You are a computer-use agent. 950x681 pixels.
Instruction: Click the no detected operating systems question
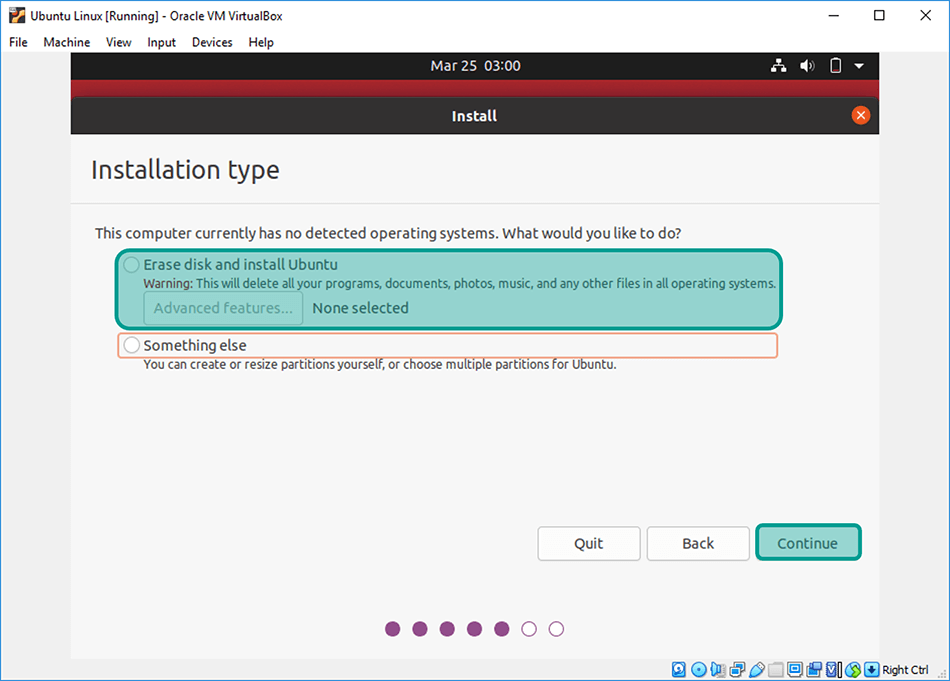pyautogui.click(x=388, y=234)
